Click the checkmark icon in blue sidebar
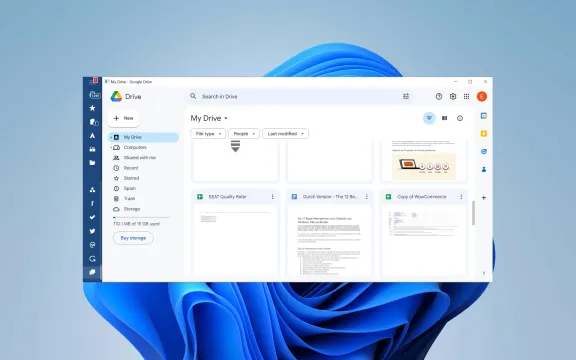 click(x=93, y=217)
